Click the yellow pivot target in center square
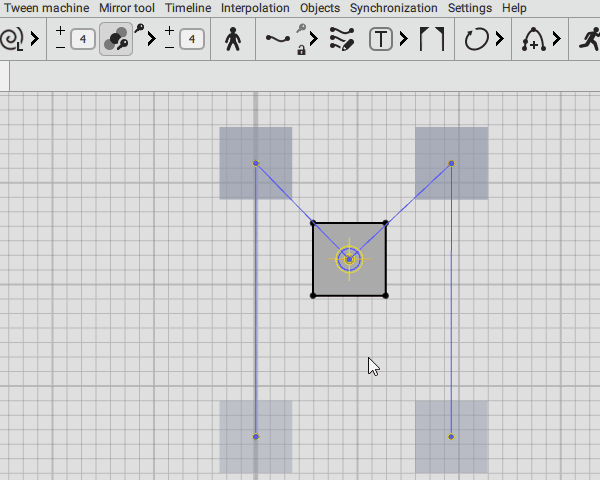The height and width of the screenshot is (480, 600). coord(349,260)
